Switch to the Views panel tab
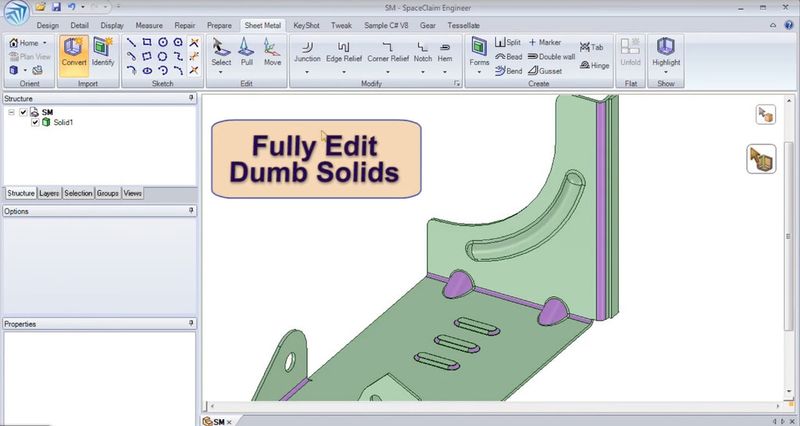The width and height of the screenshot is (800, 426). click(133, 193)
